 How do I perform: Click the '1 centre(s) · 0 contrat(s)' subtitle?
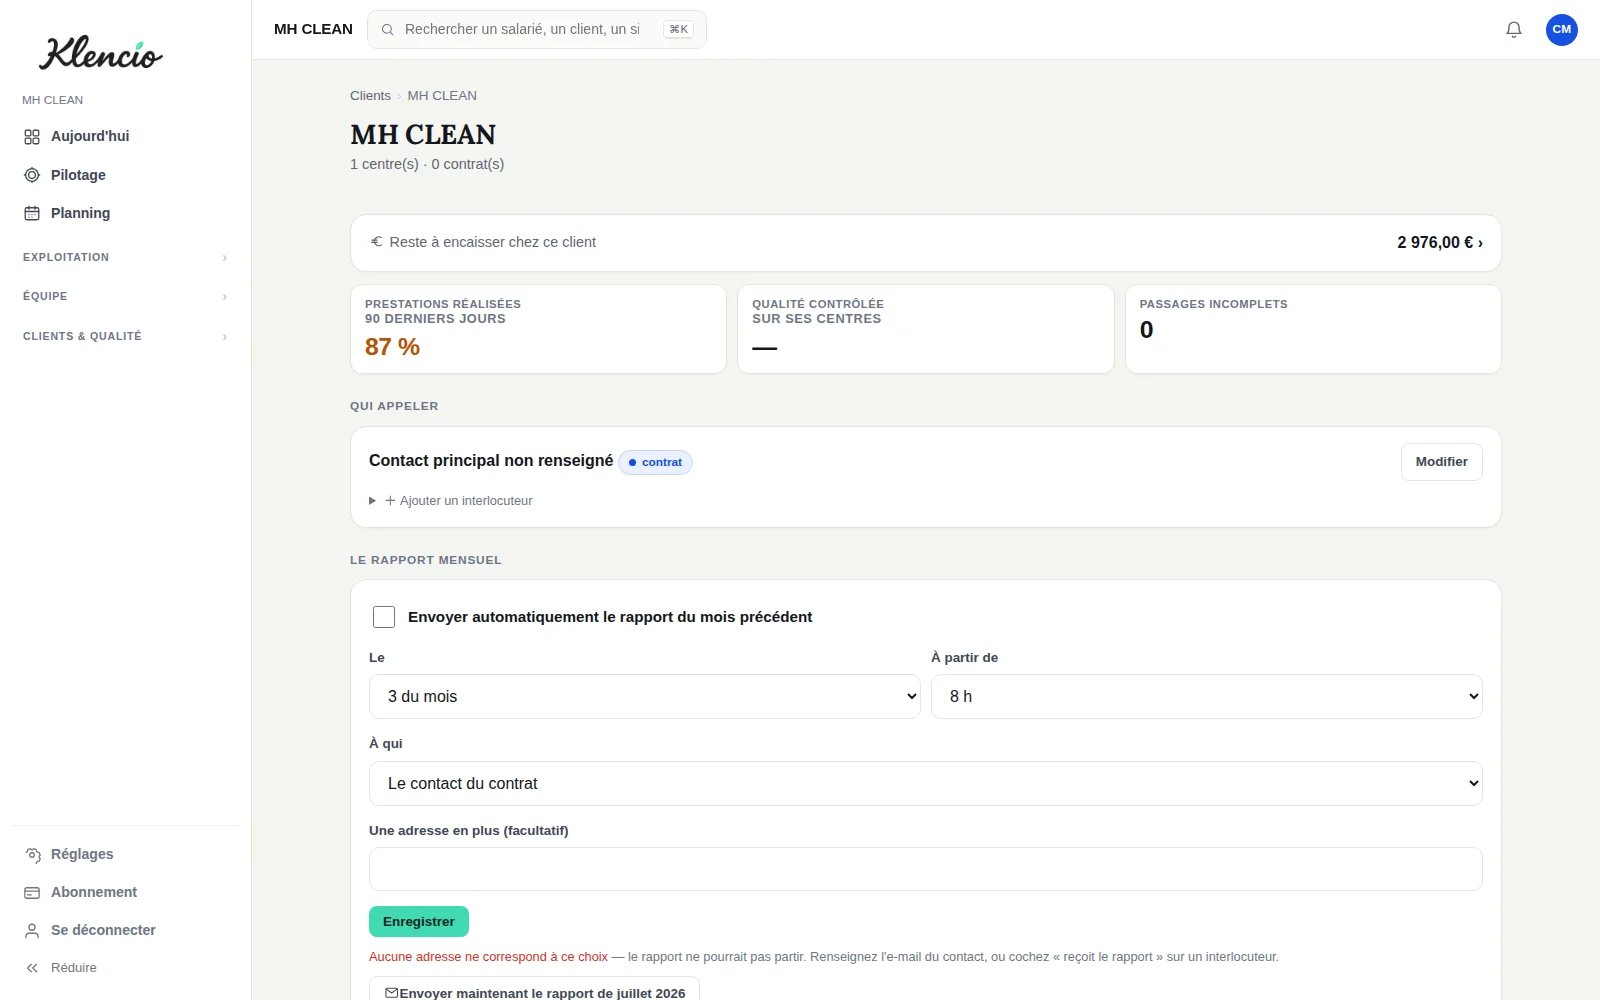(427, 164)
